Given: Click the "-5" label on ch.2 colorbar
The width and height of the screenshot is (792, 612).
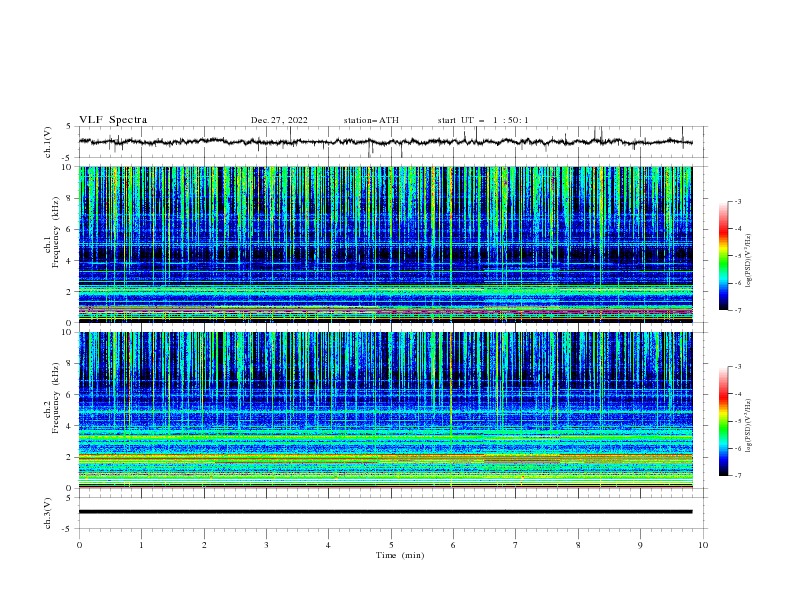Looking at the screenshot, I should pos(738,421).
